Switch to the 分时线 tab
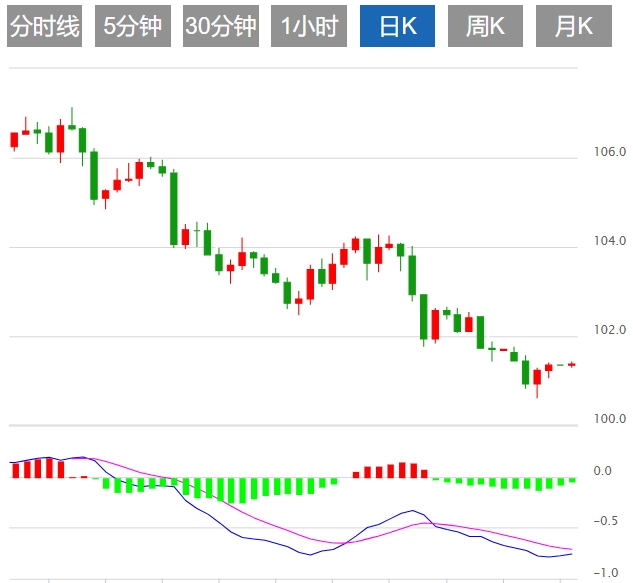 coord(44,27)
